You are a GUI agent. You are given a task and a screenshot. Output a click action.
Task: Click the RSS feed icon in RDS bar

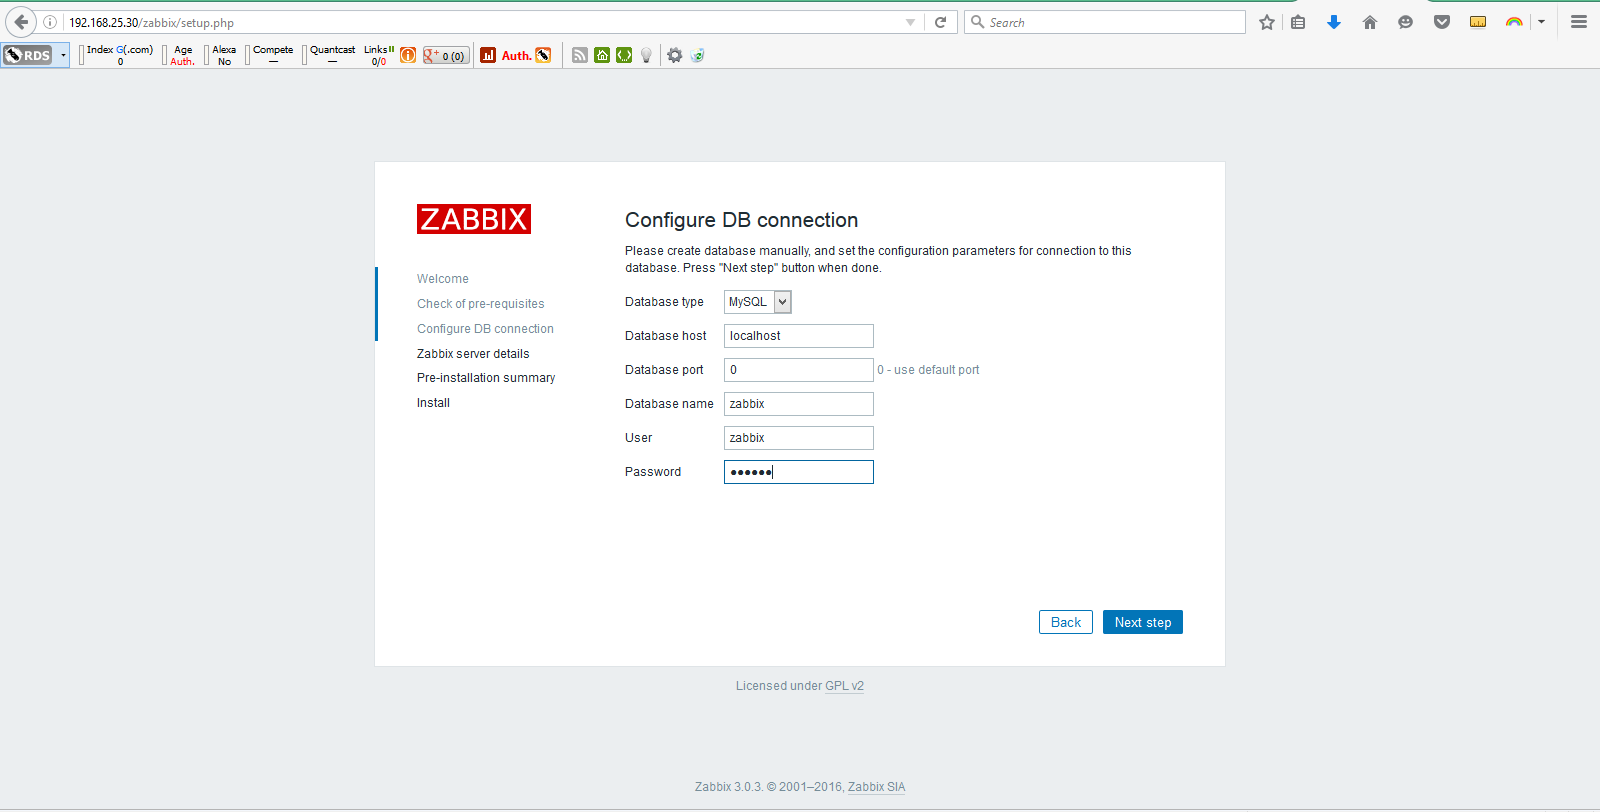coord(580,56)
